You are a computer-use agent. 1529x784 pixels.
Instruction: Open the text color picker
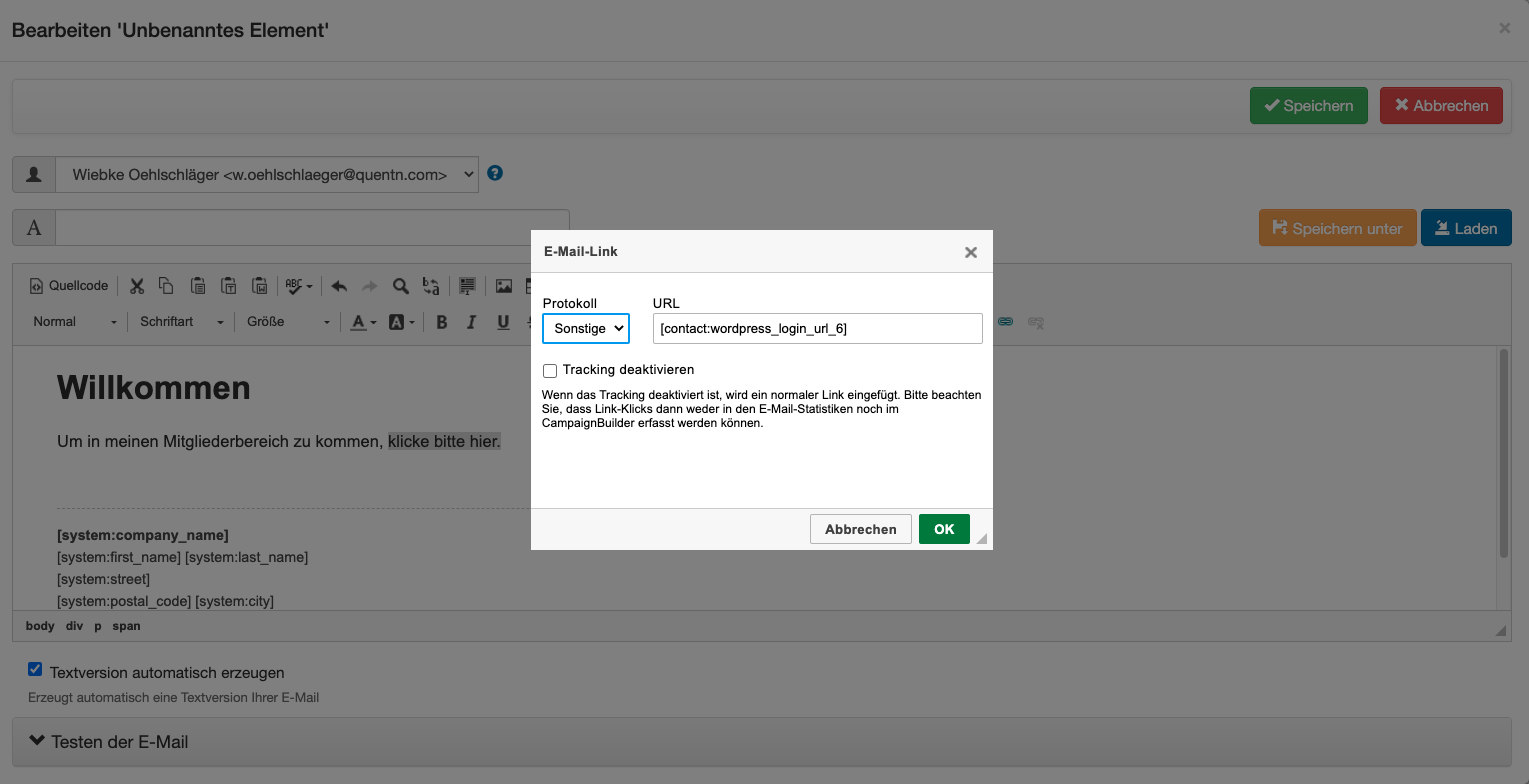[x=363, y=322]
